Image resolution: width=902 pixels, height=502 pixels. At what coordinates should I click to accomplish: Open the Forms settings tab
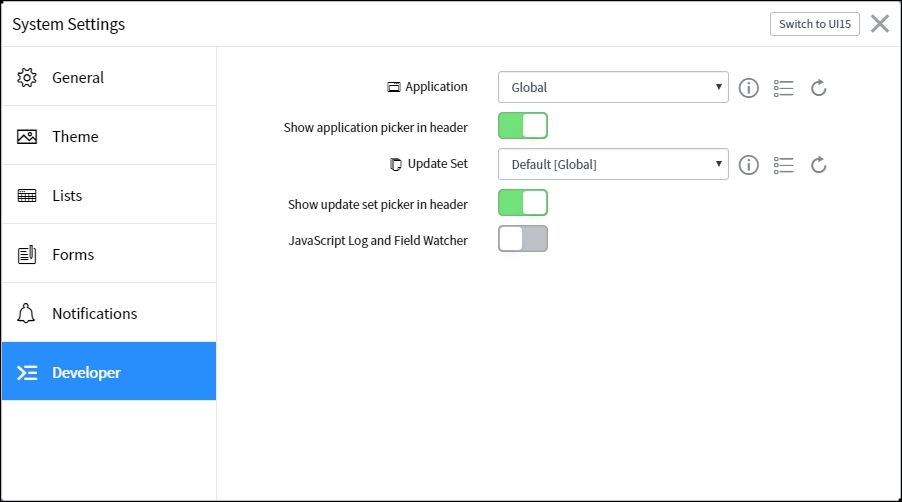click(x=109, y=254)
